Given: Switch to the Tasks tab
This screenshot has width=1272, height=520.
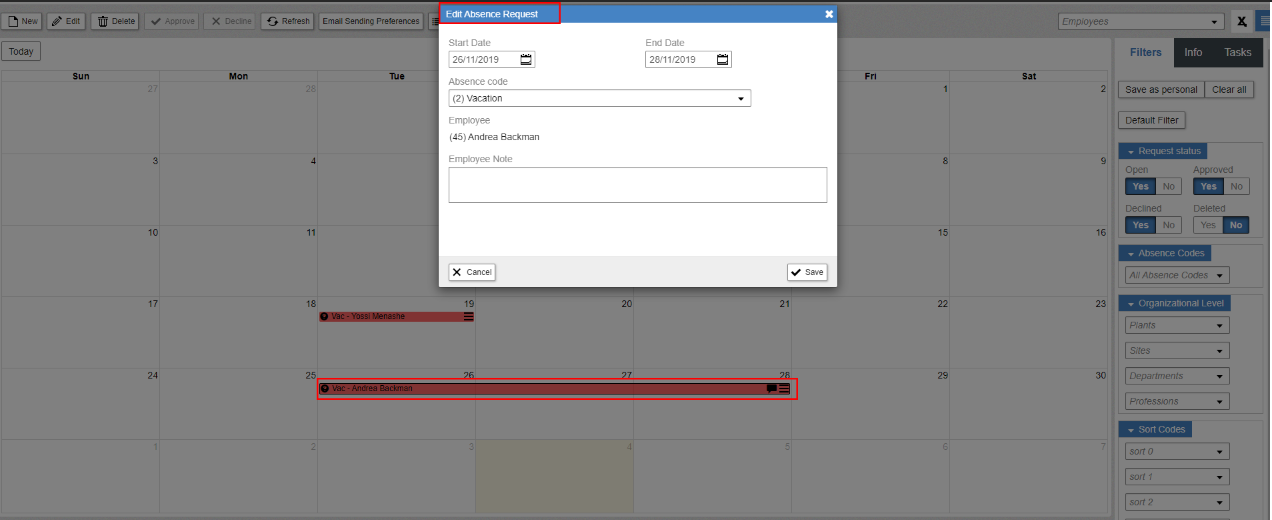Looking at the screenshot, I should 1238,52.
